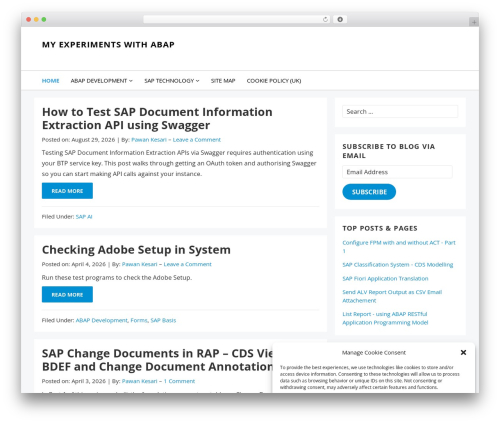Leave a comment on the Adobe Setup post
Screen dimensions: 500x423
187,264
